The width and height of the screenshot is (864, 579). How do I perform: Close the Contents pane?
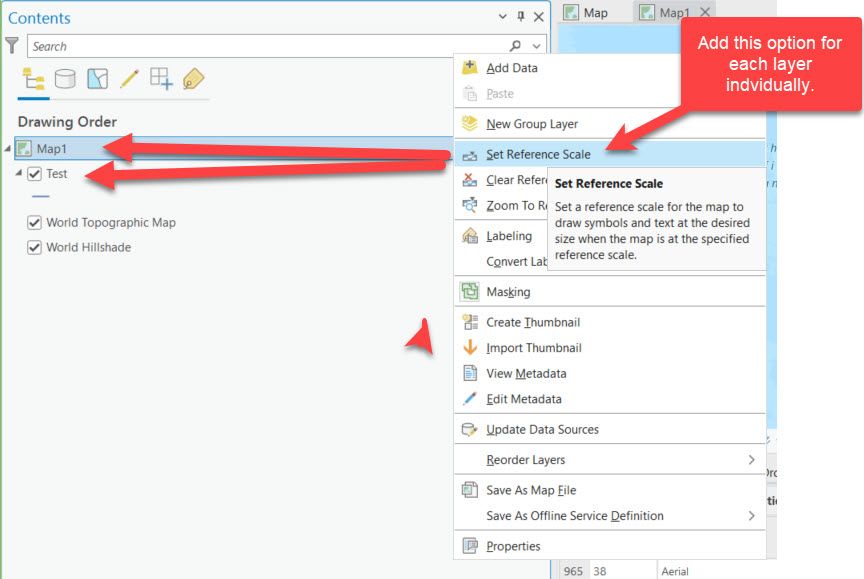point(539,17)
